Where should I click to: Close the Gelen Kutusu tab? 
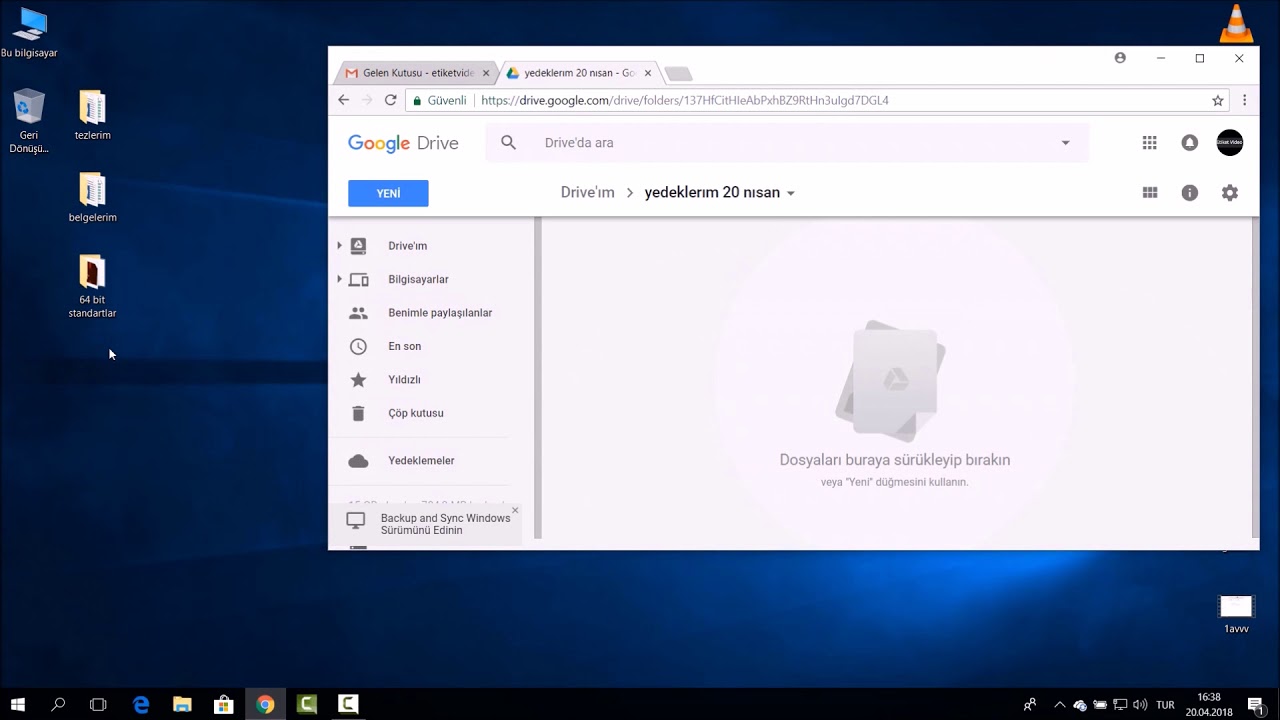tap(486, 73)
